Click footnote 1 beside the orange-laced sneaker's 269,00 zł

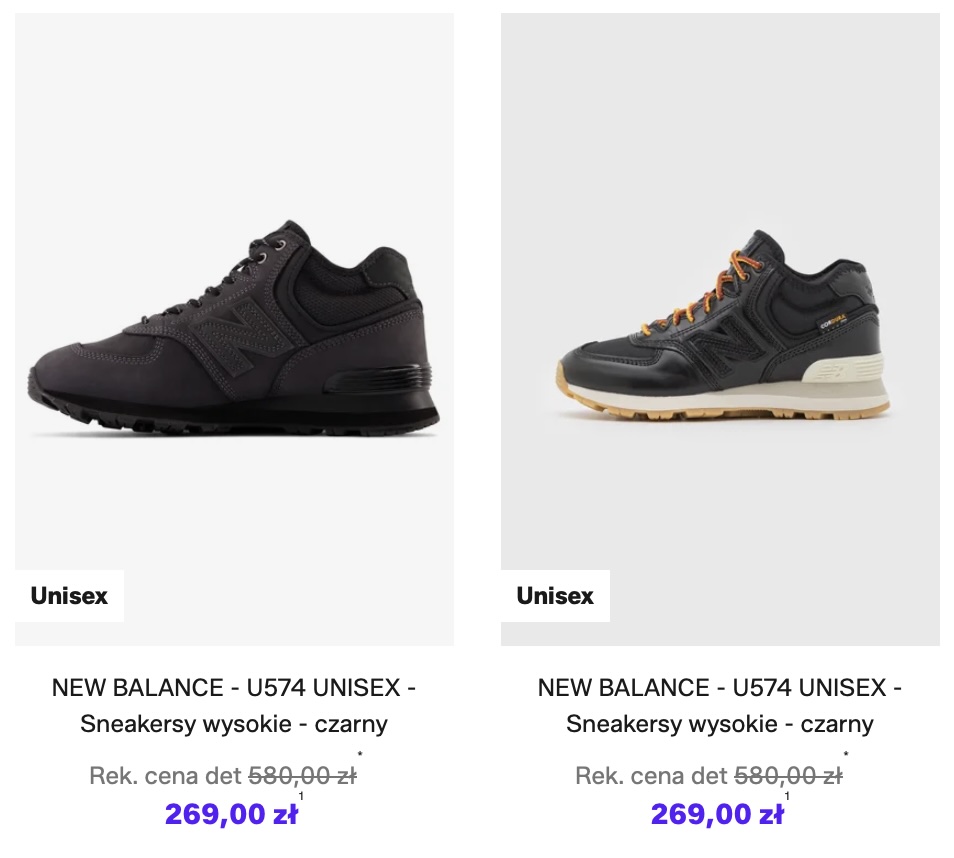787,797
